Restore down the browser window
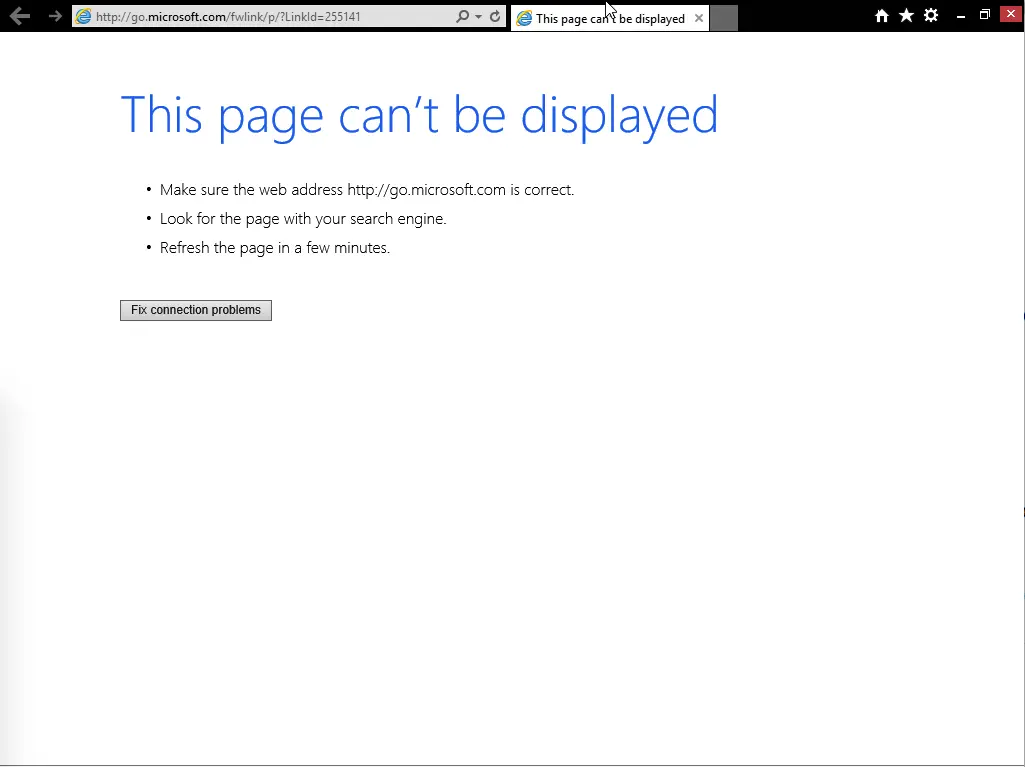This screenshot has width=1025, height=767. [984, 14]
